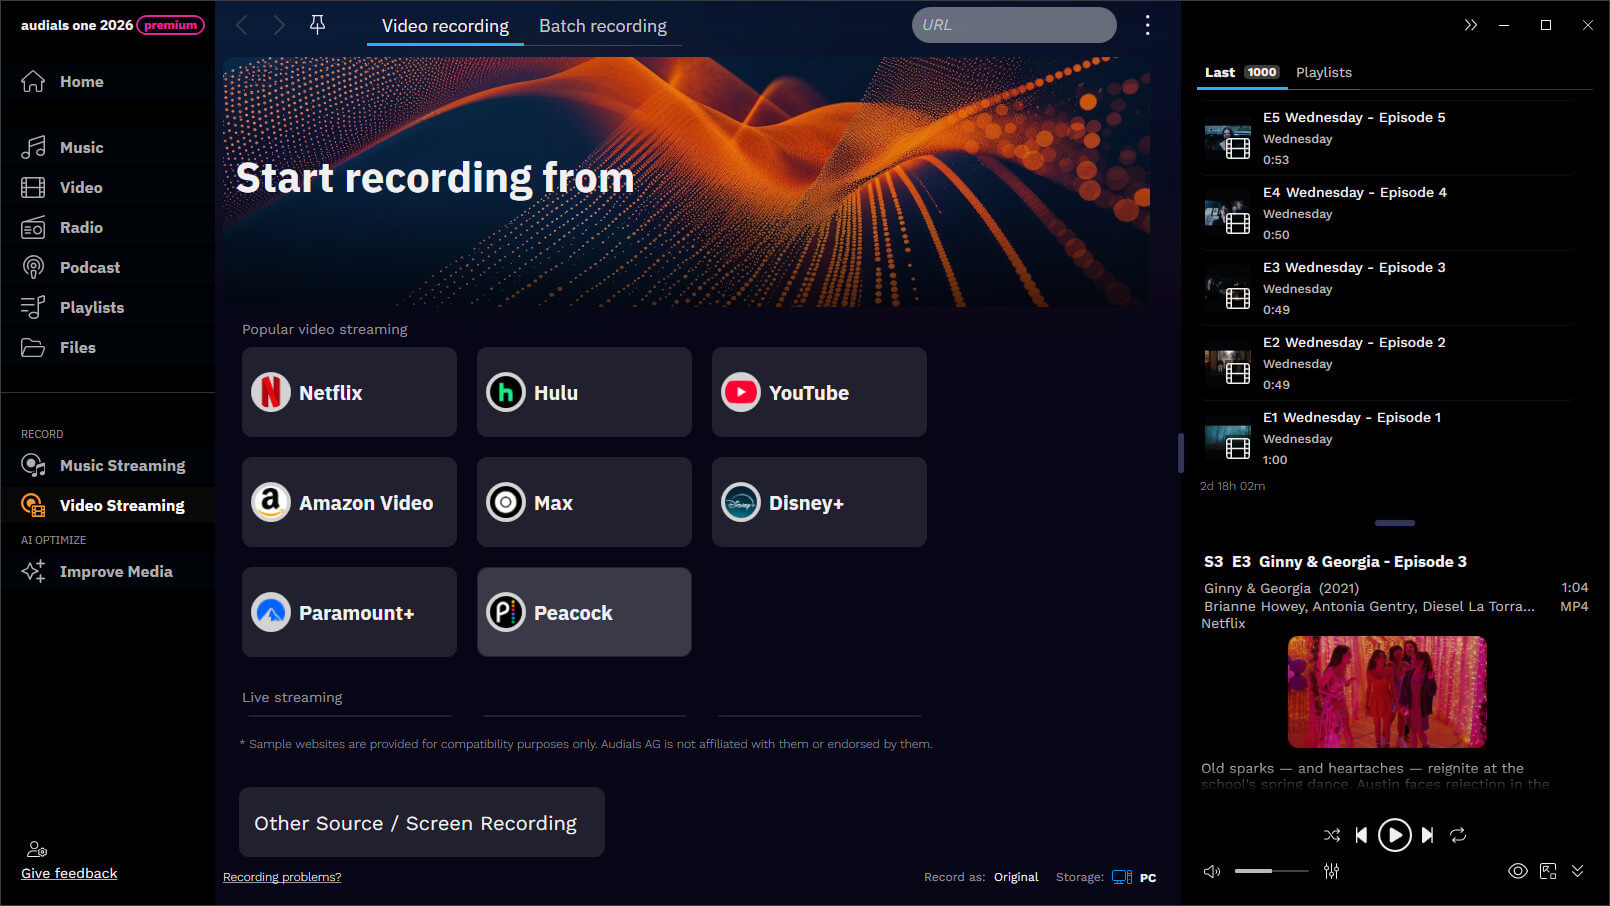Screen dimensions: 1610x906
Task: Pin the current view using the pin icon
Action: click(x=317, y=24)
